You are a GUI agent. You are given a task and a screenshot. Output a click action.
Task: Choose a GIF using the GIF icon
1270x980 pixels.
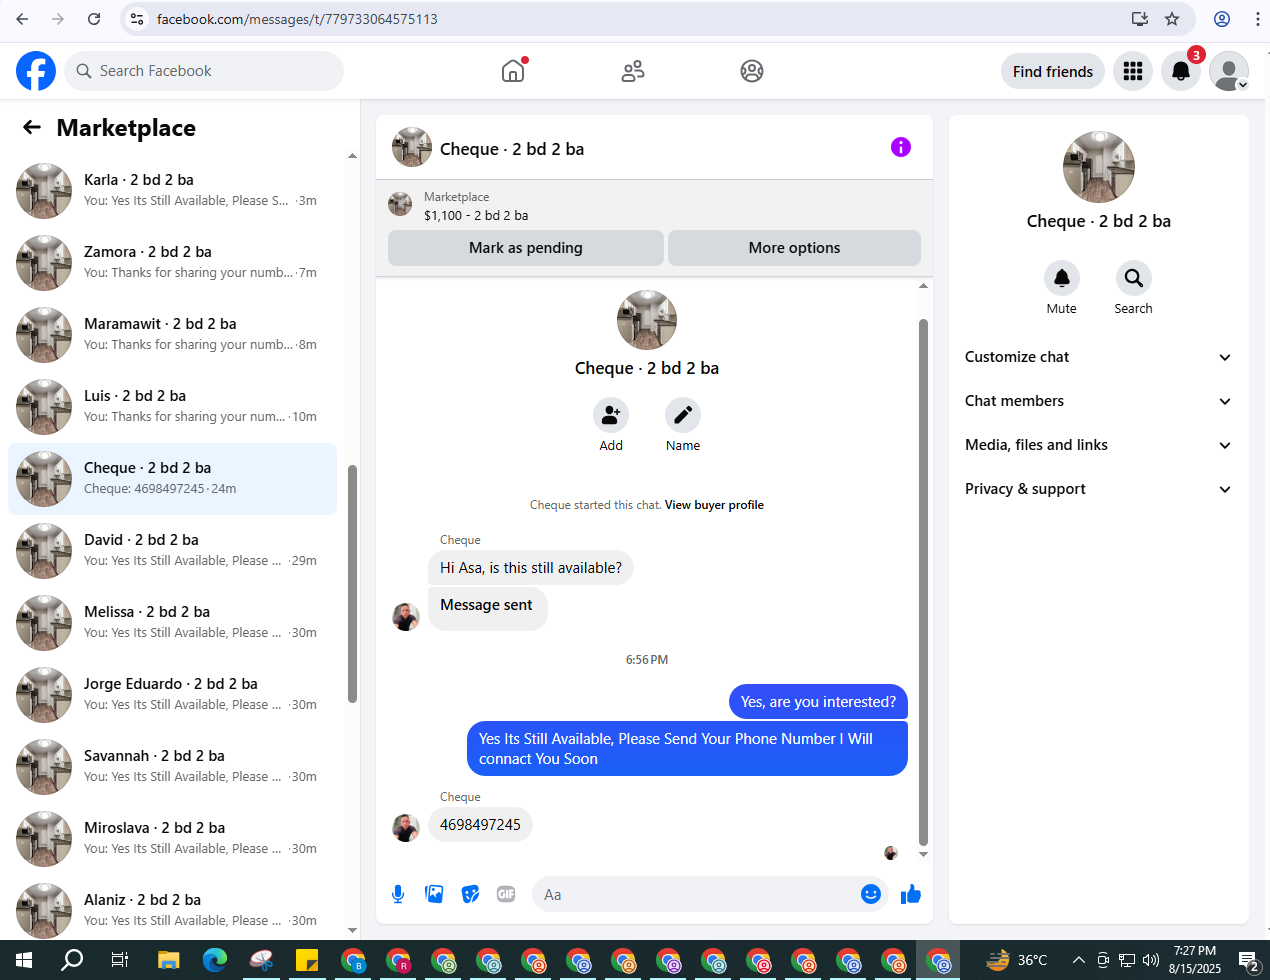click(x=506, y=894)
